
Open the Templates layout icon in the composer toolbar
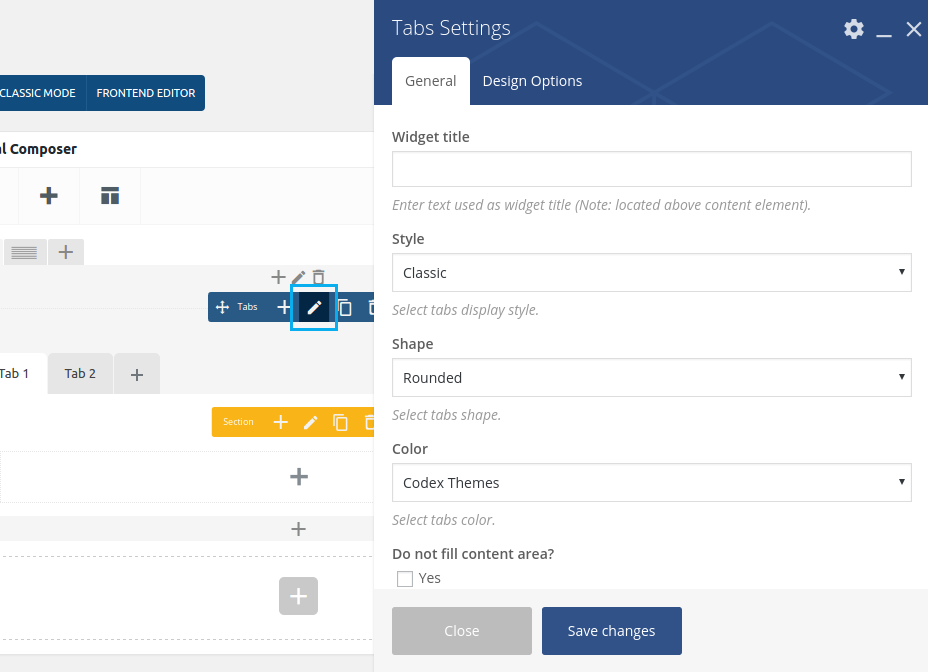pyautogui.click(x=110, y=195)
